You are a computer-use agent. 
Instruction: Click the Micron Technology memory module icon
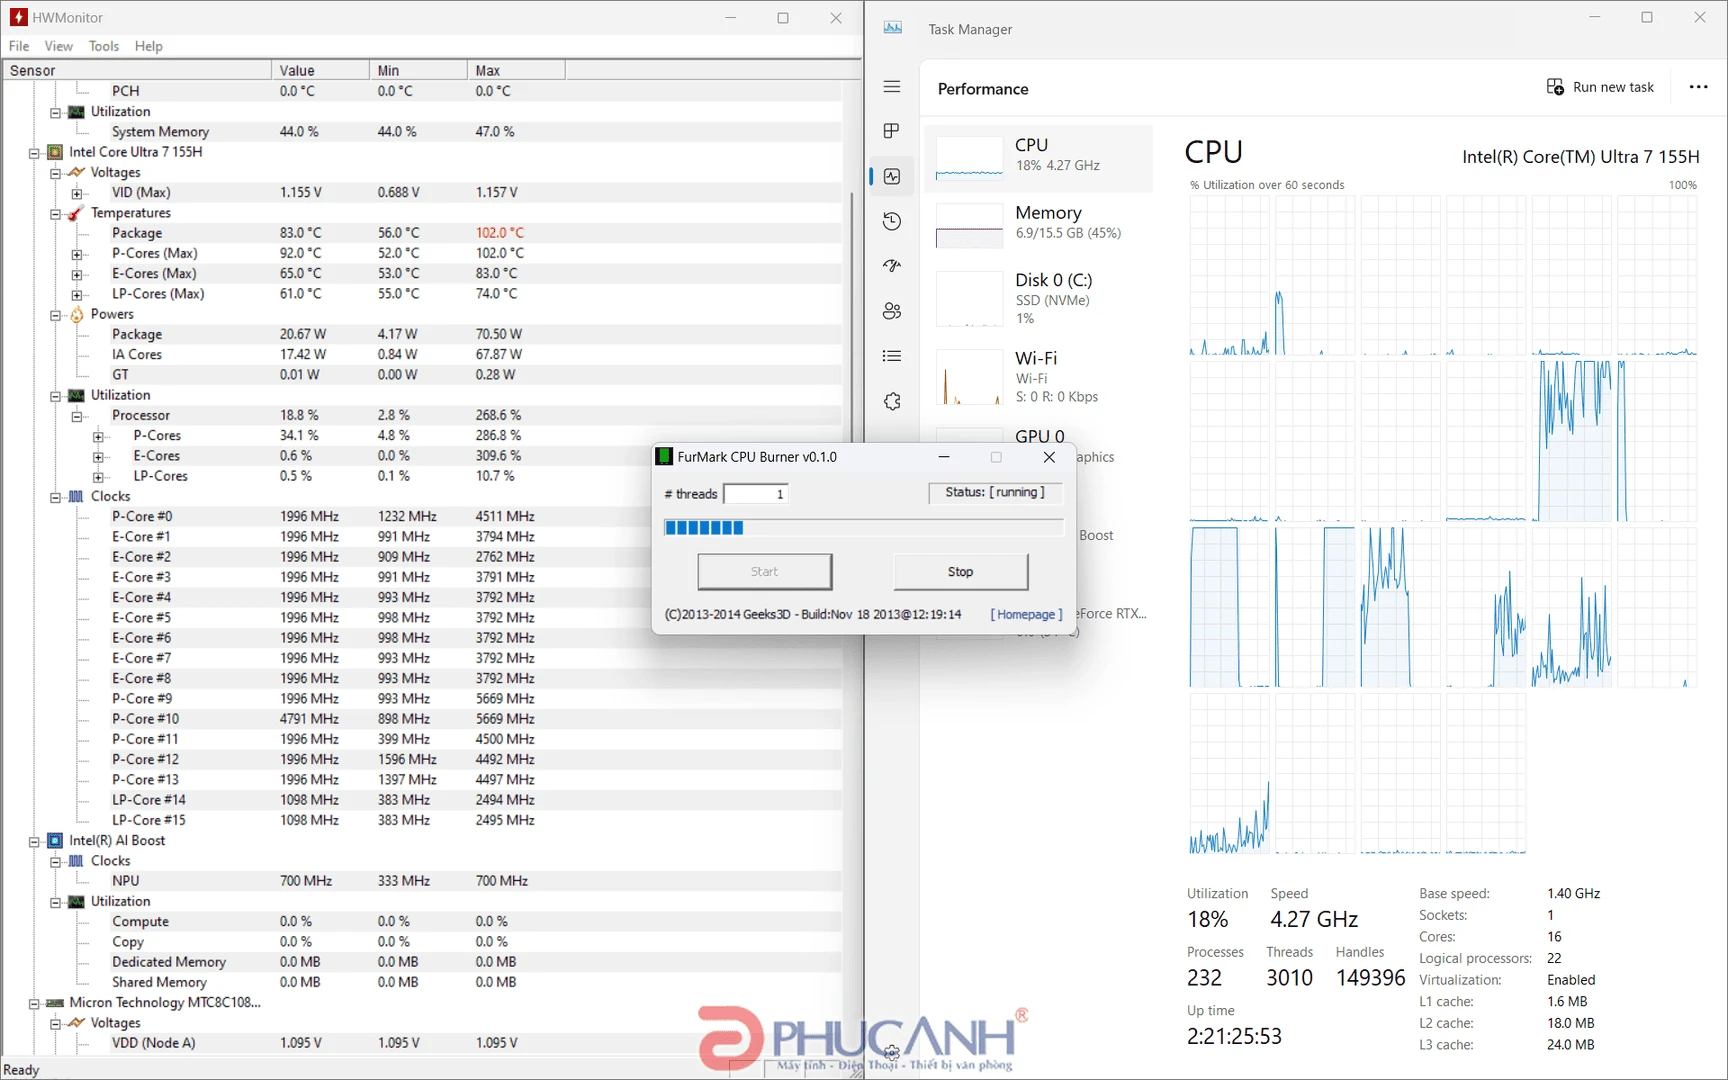(56, 1003)
